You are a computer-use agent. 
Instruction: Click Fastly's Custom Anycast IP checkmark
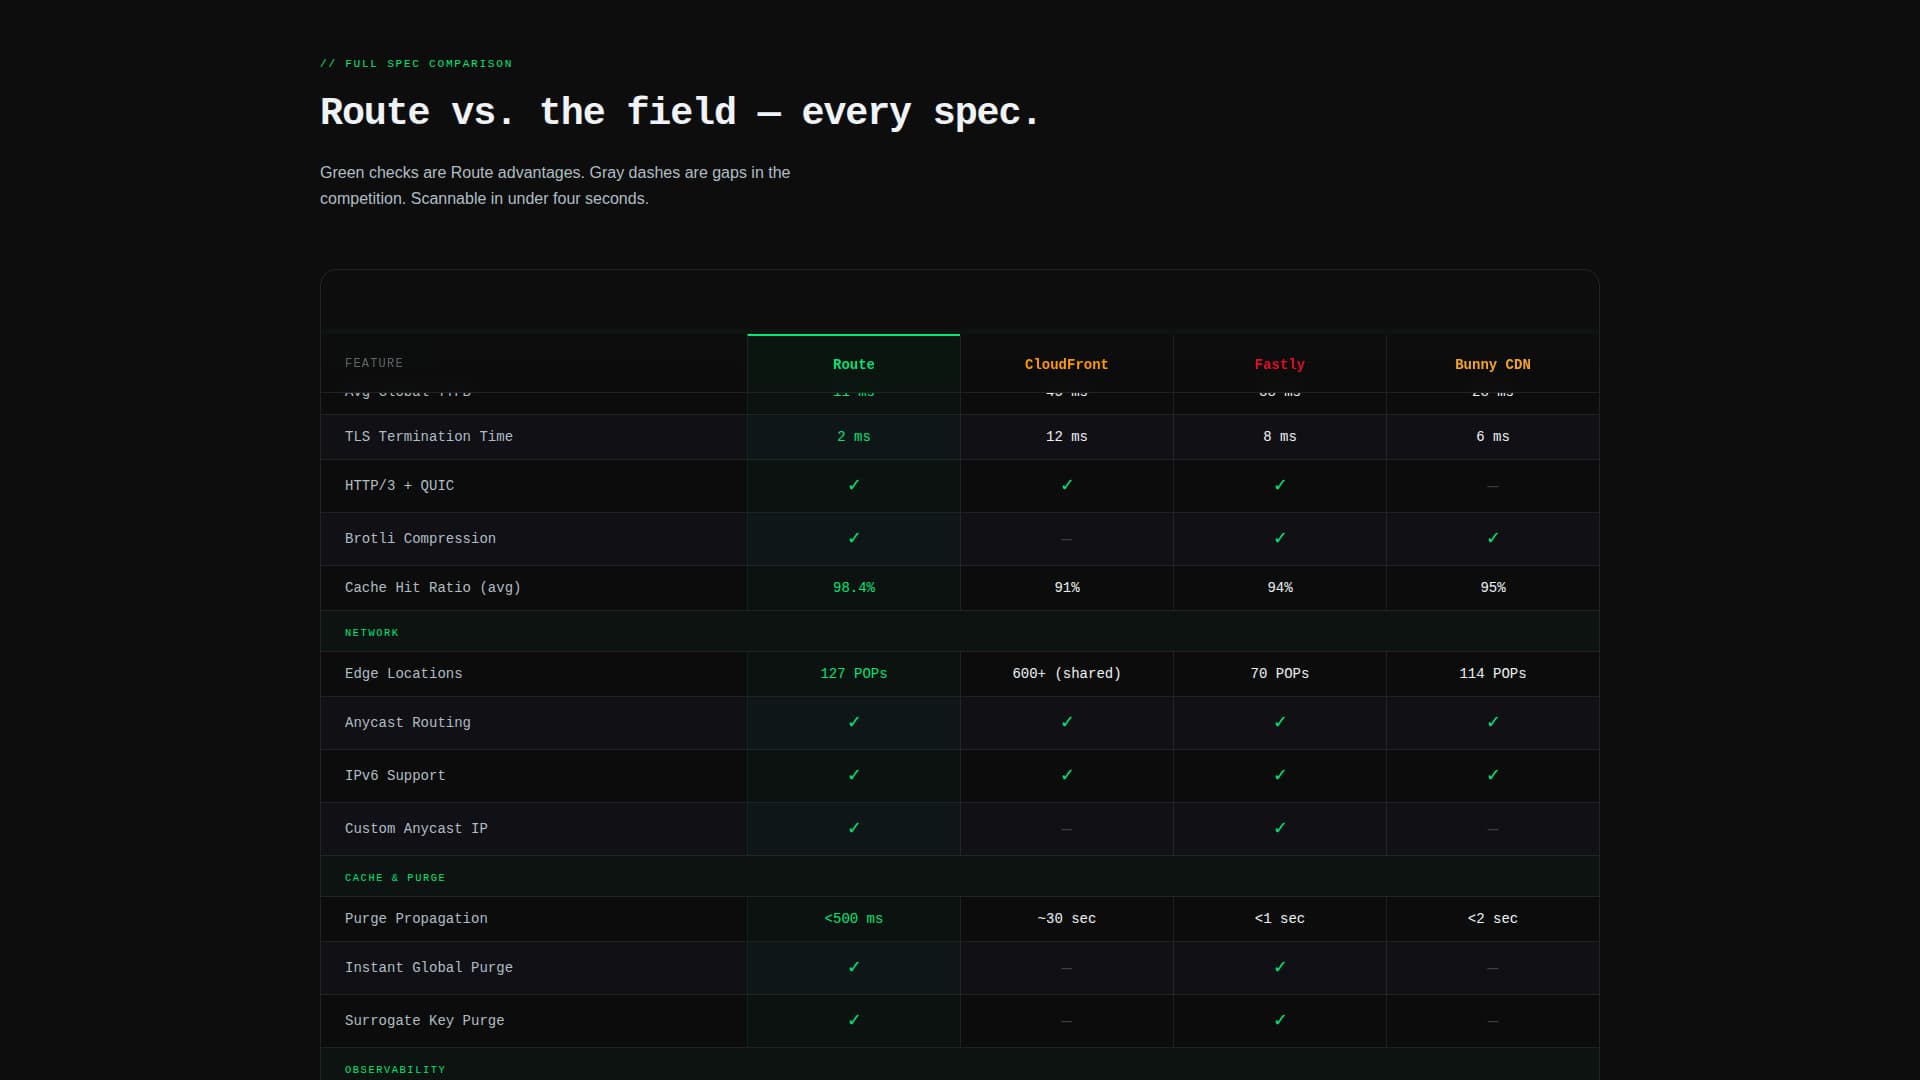click(1279, 829)
